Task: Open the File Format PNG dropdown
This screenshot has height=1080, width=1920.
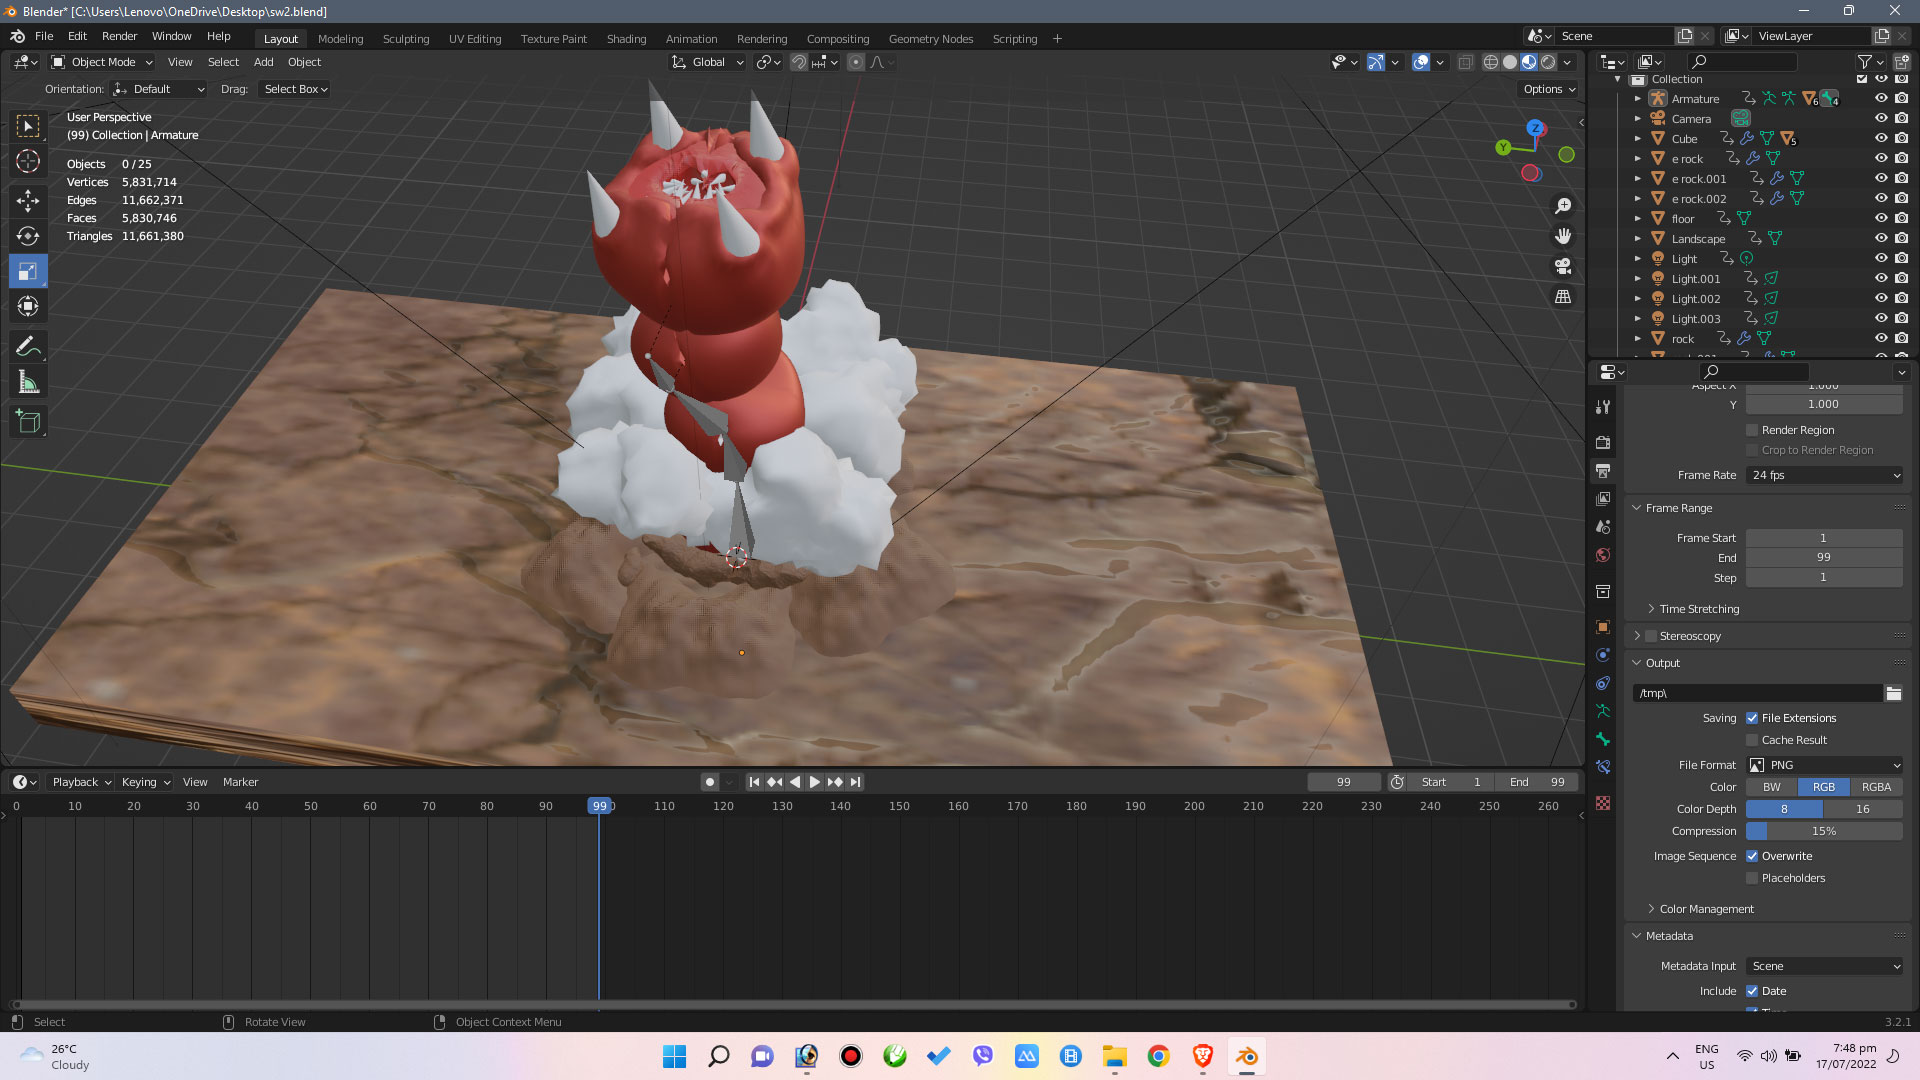Action: tap(1825, 765)
